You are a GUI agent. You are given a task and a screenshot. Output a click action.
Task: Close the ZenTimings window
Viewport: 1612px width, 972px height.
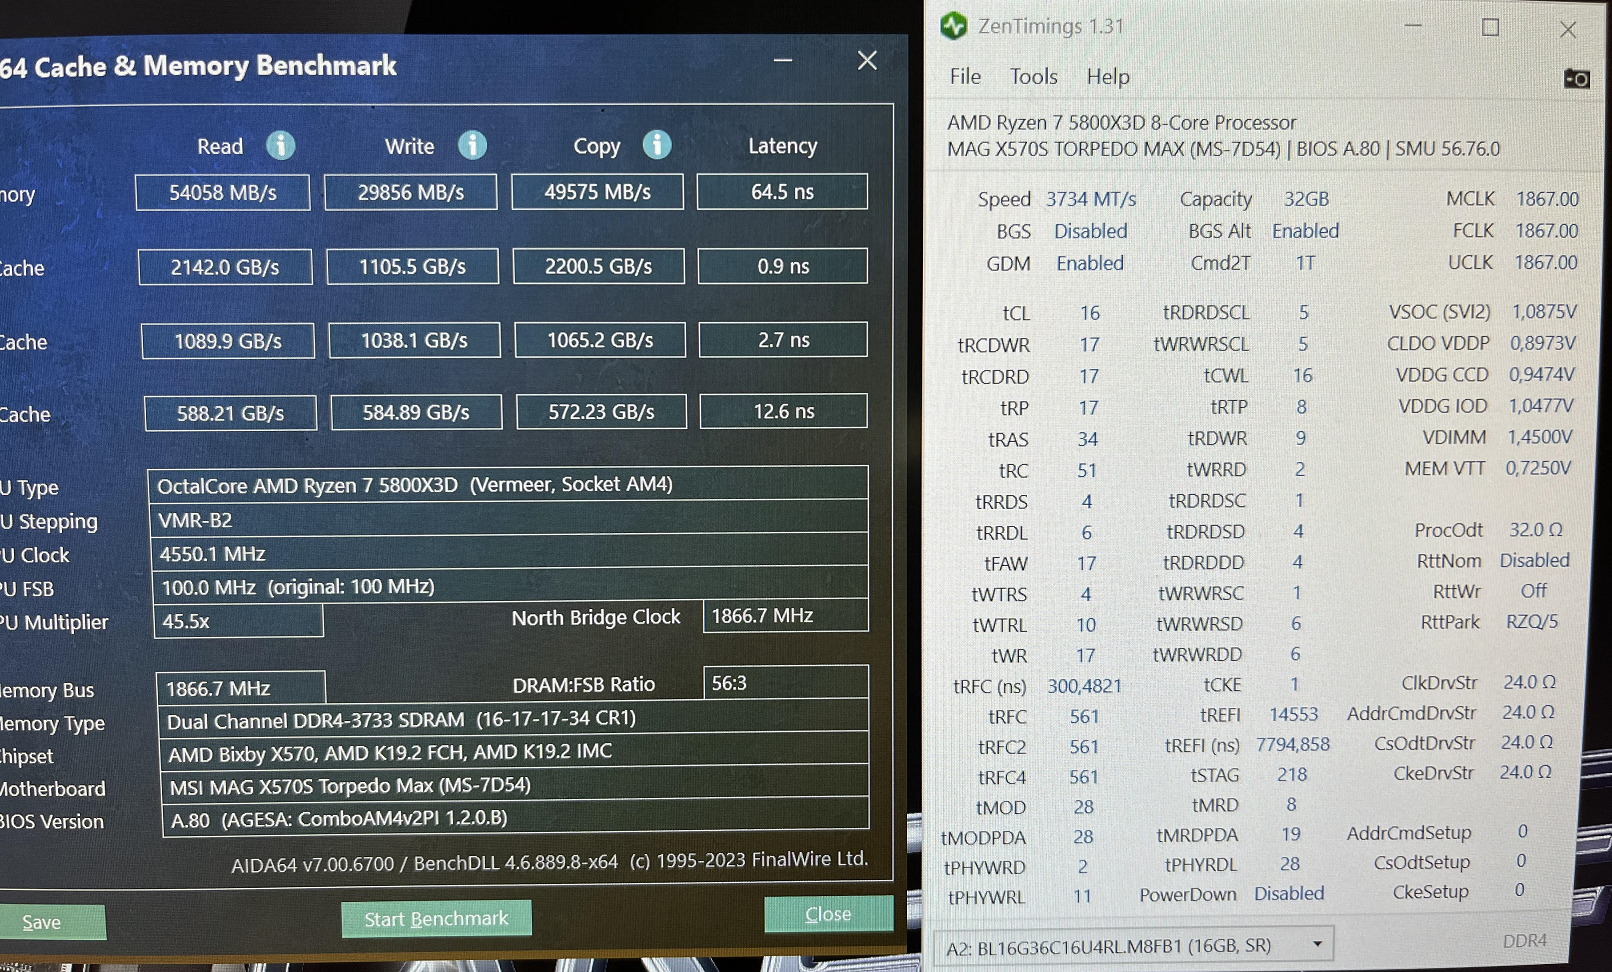coord(1567,30)
